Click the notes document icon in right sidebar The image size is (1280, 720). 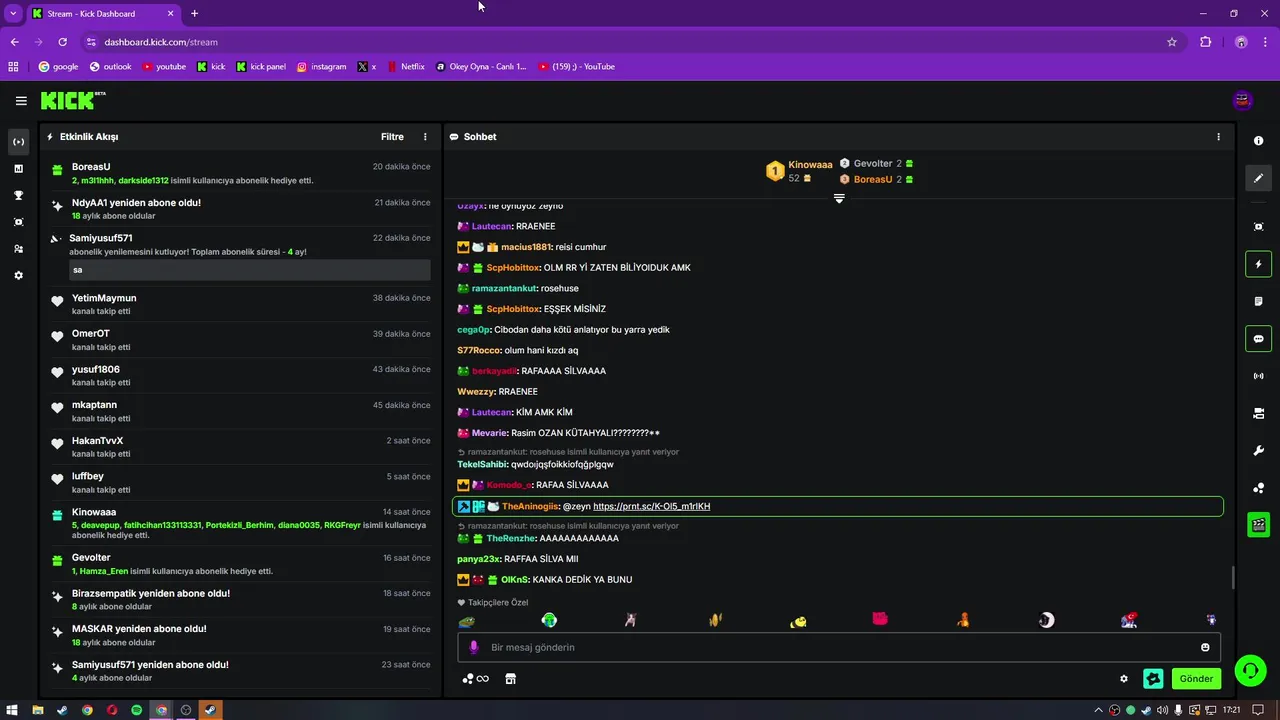click(1258, 301)
